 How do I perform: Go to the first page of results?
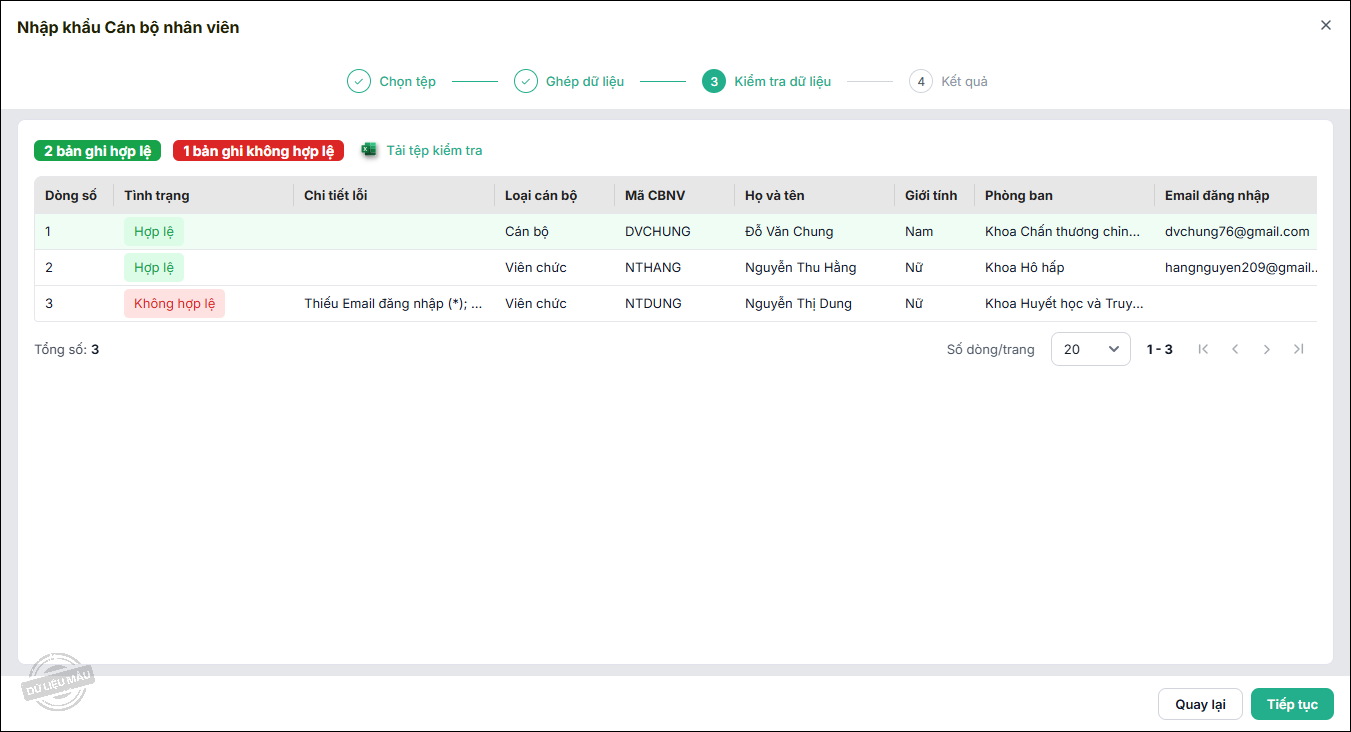[x=1203, y=349]
